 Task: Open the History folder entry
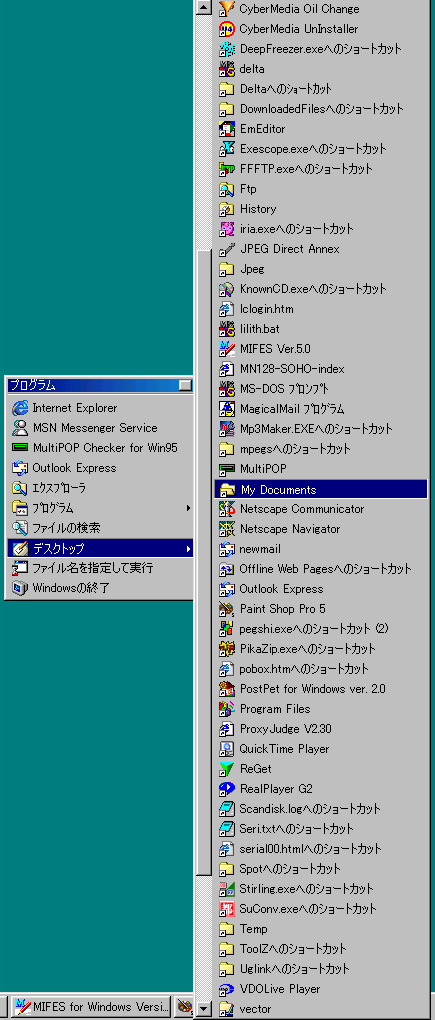(321, 209)
